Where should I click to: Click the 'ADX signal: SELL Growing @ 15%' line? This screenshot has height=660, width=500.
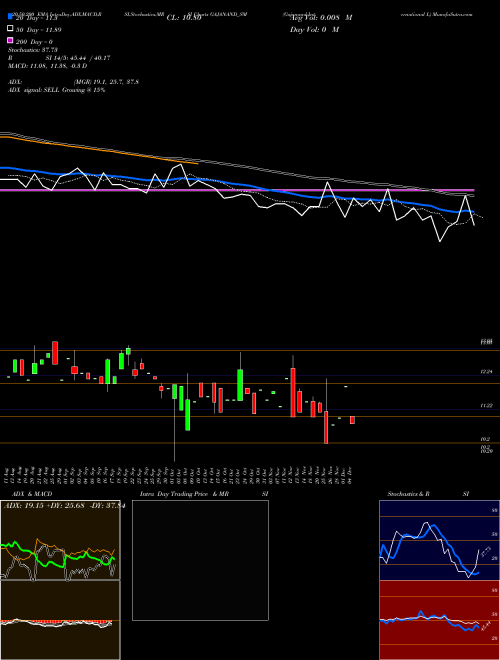pyautogui.click(x=56, y=90)
